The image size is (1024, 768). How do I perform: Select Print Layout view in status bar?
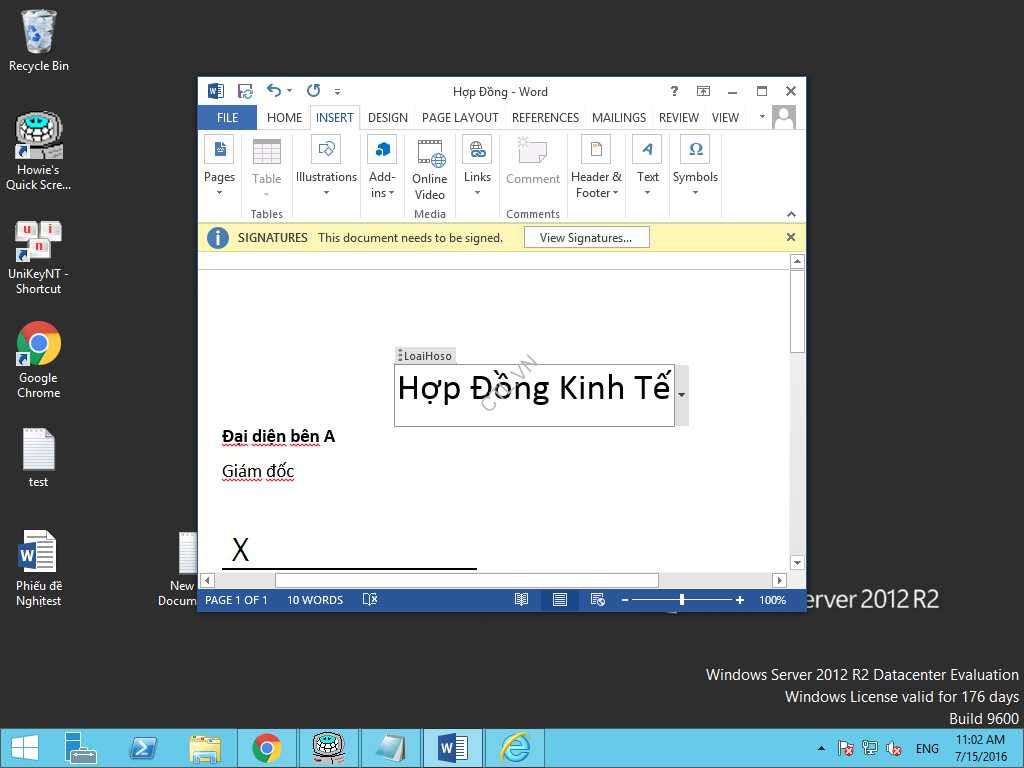(x=559, y=599)
